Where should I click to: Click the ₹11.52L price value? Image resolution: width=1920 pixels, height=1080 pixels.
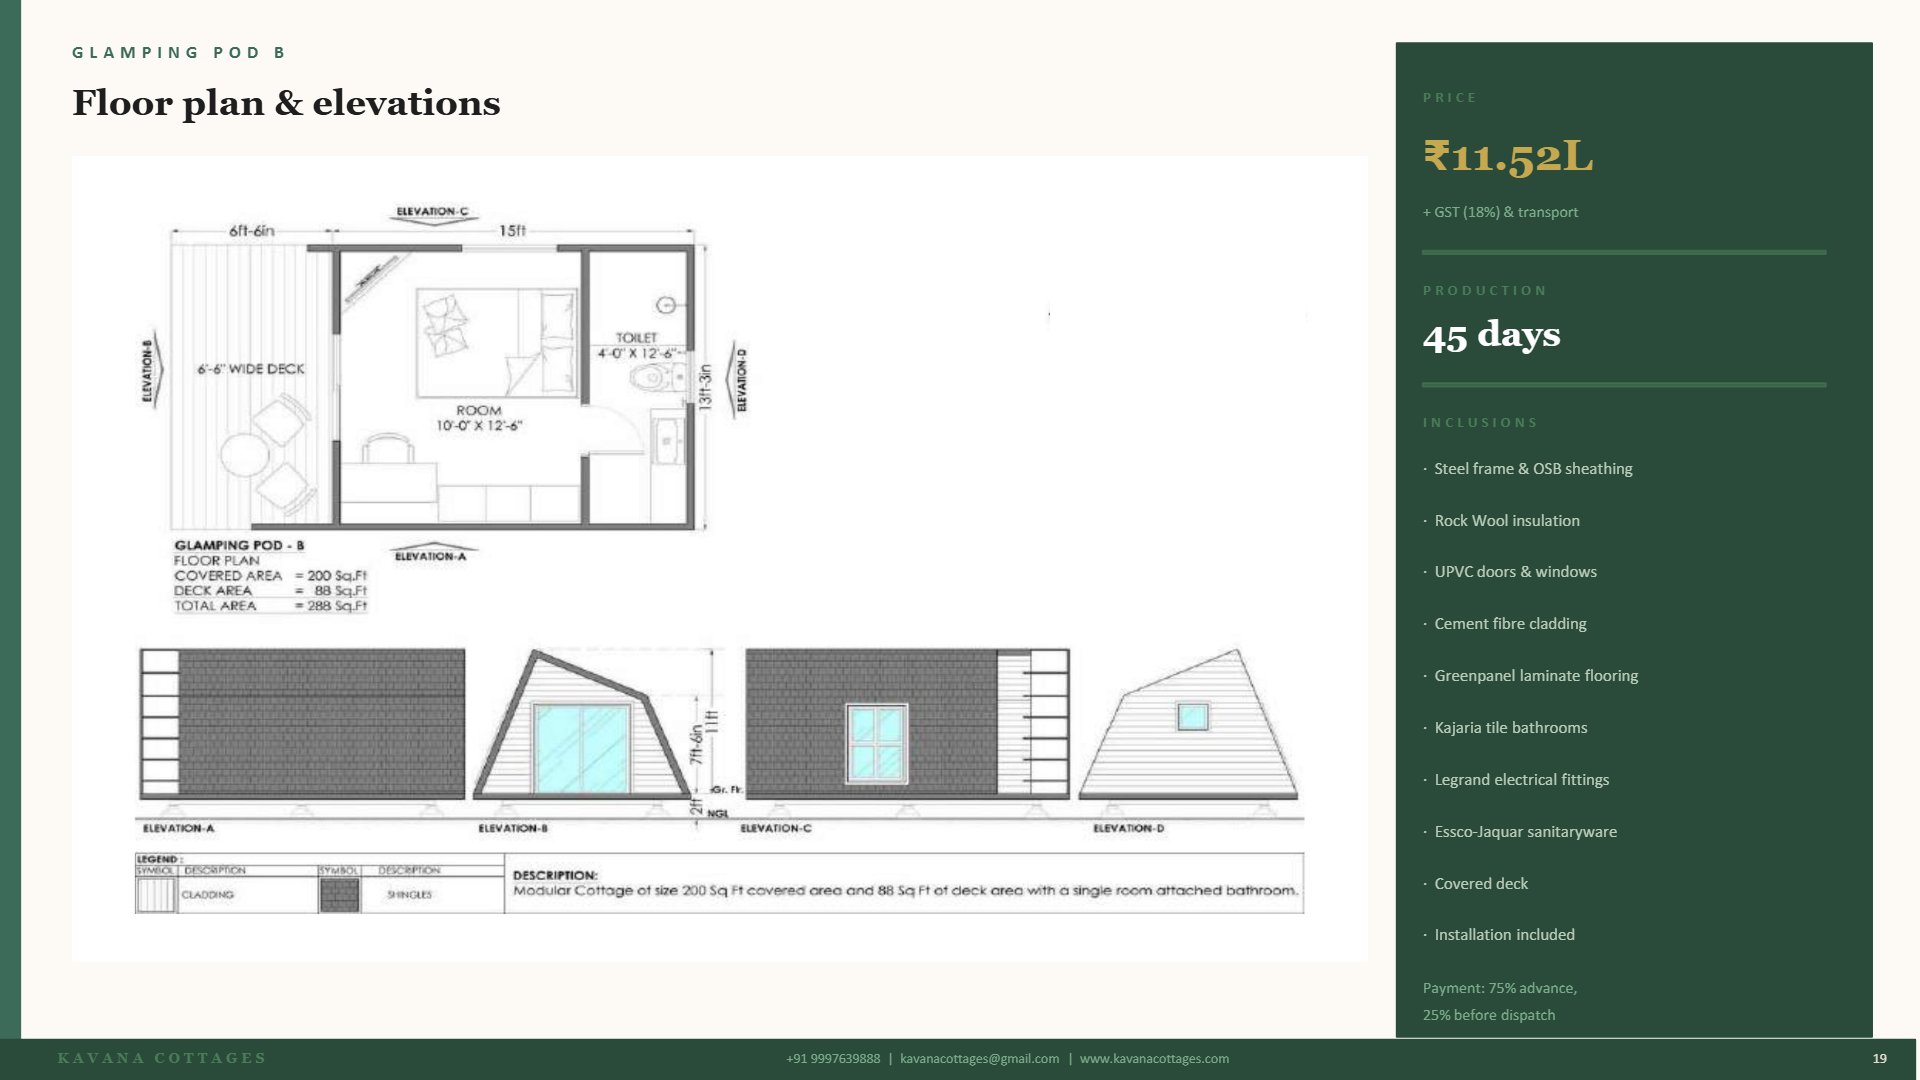click(x=1508, y=156)
